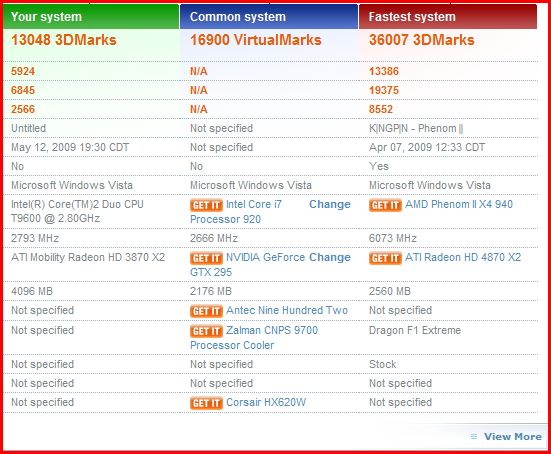Click ATI Mobility Radeon HD 3870 X2 text

[88, 257]
